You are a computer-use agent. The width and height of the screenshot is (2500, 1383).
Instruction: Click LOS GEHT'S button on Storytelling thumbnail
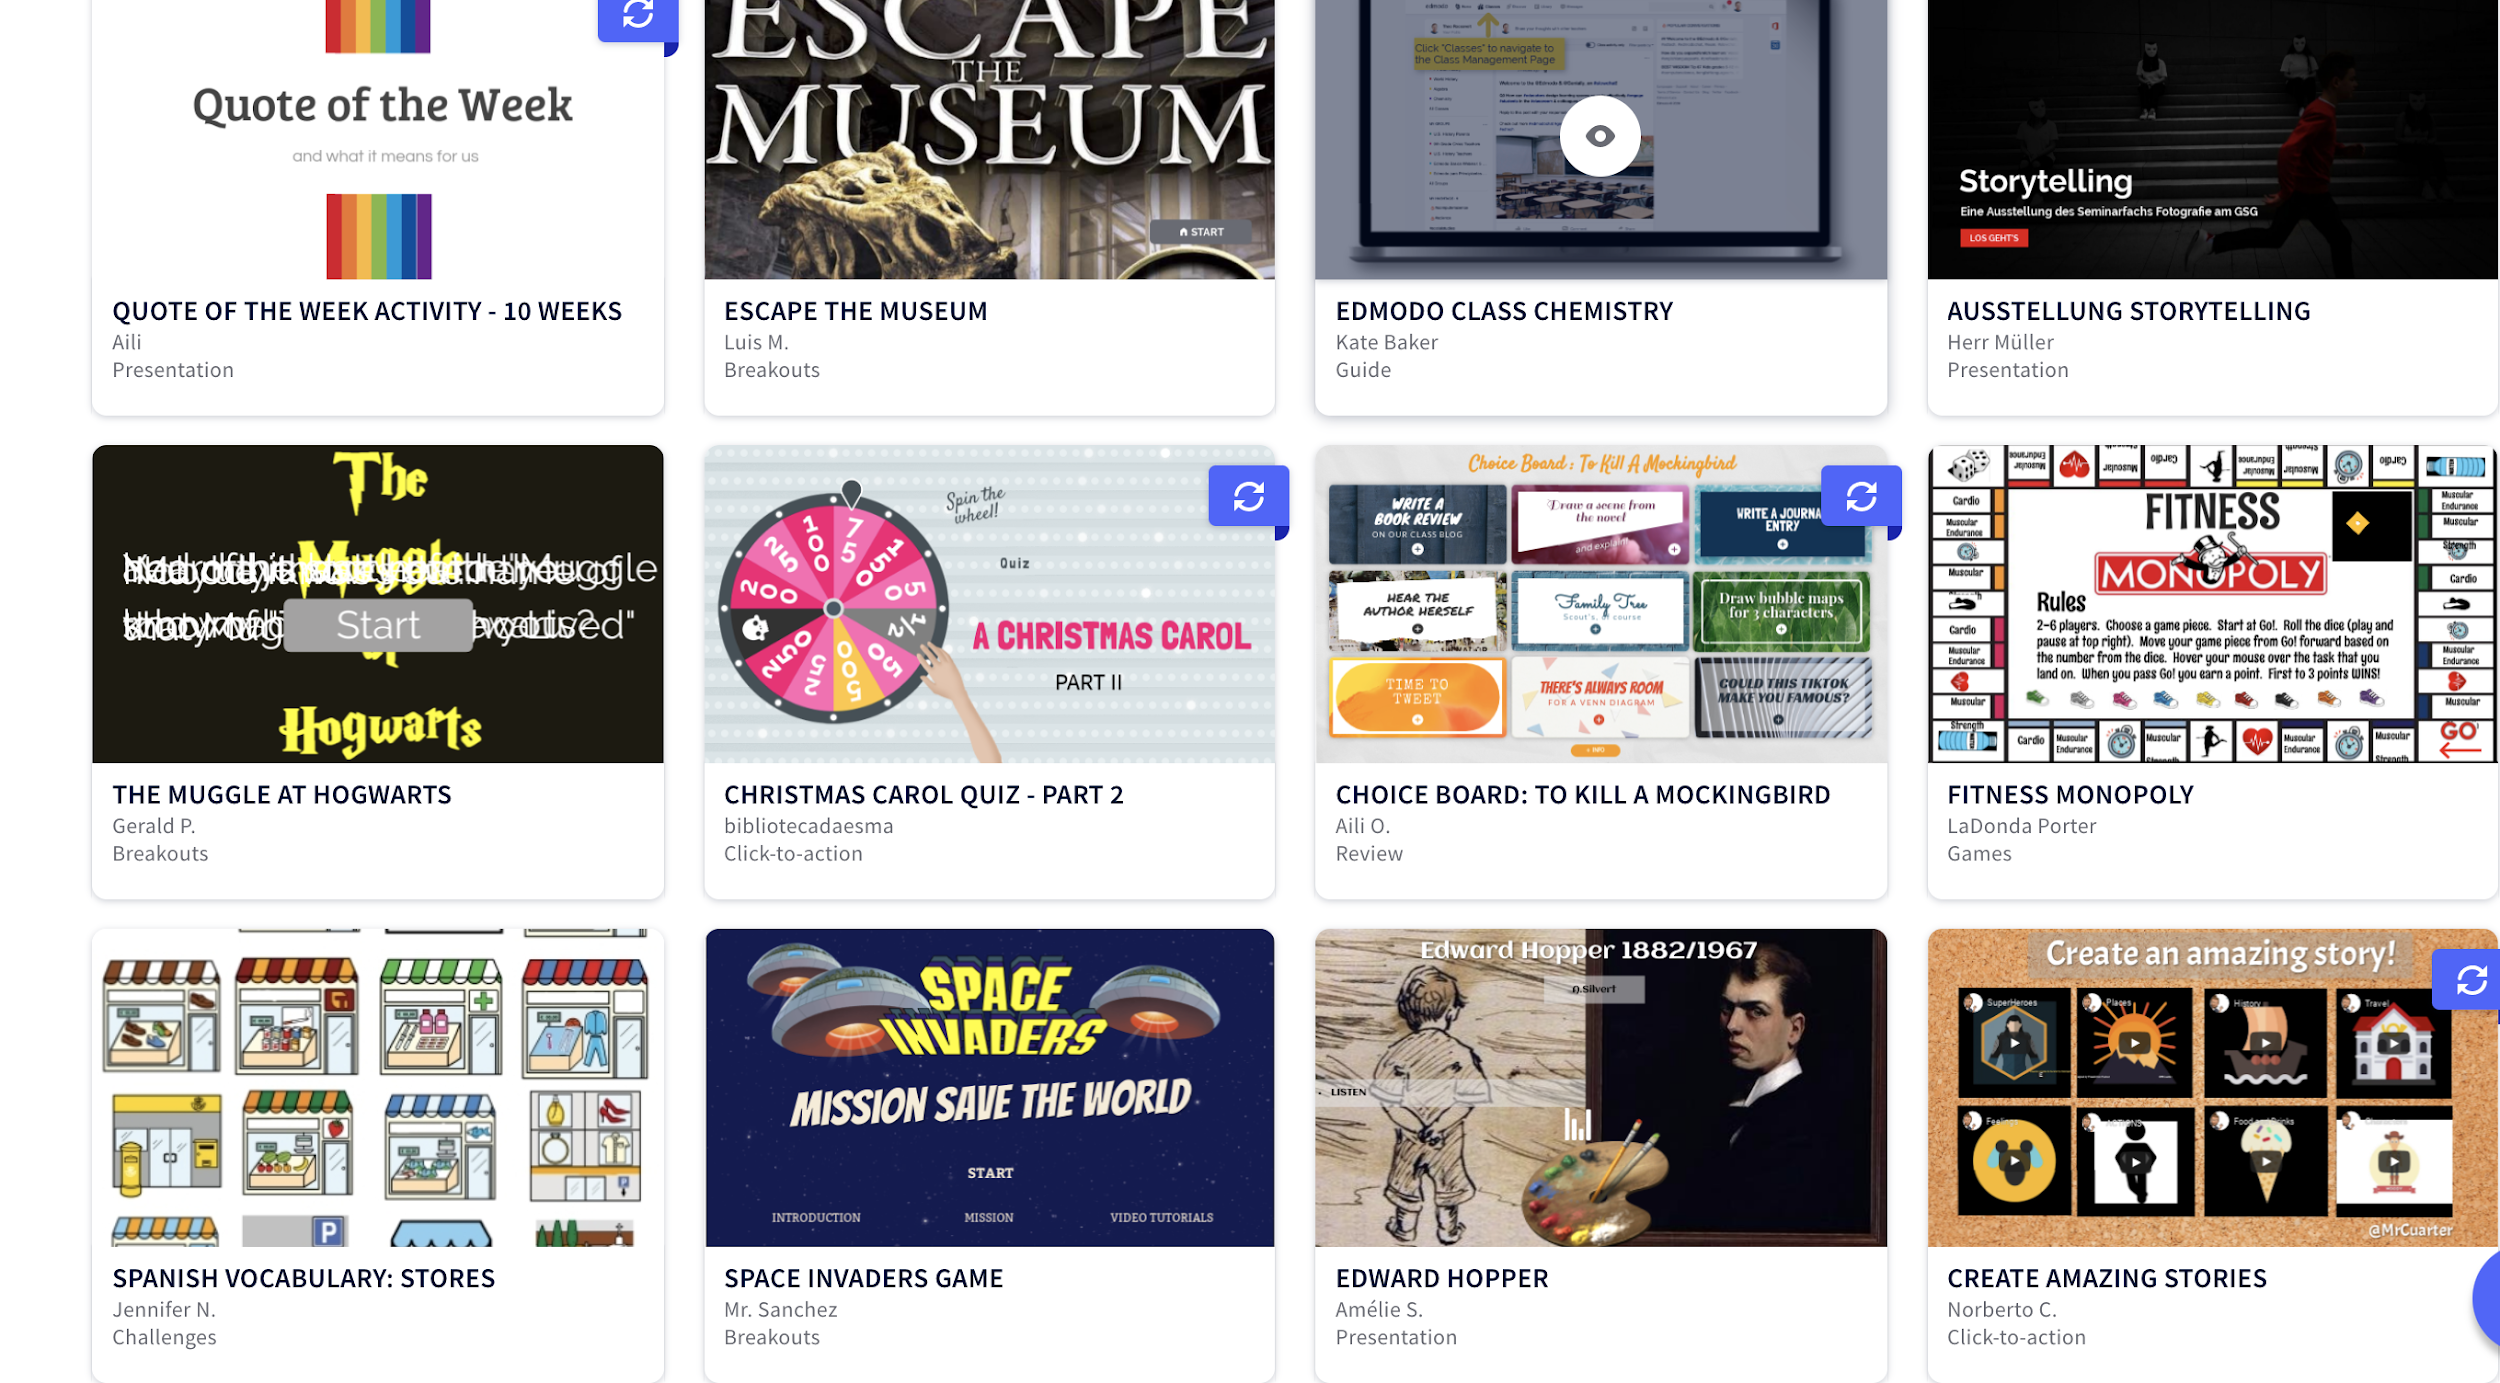[1993, 238]
